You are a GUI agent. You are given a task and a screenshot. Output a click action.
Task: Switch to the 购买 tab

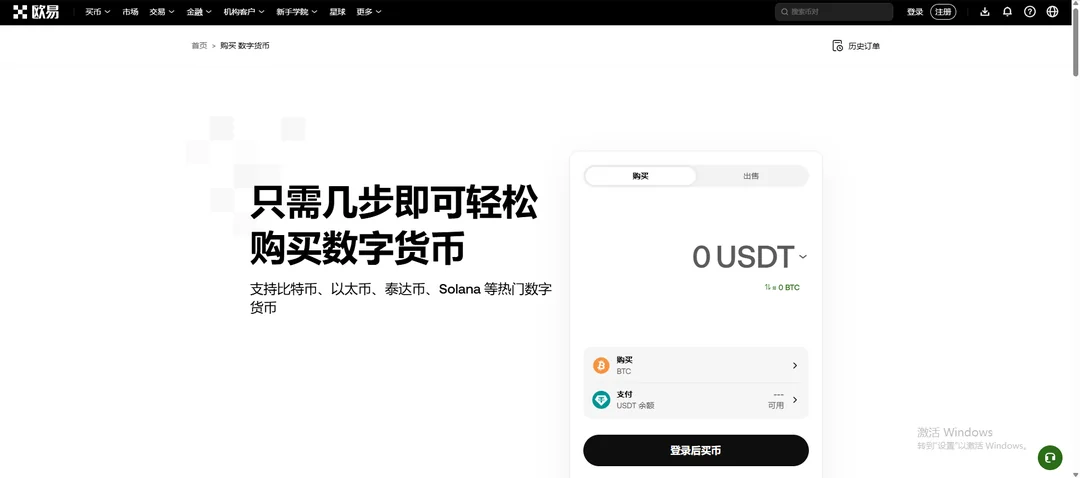click(641, 176)
